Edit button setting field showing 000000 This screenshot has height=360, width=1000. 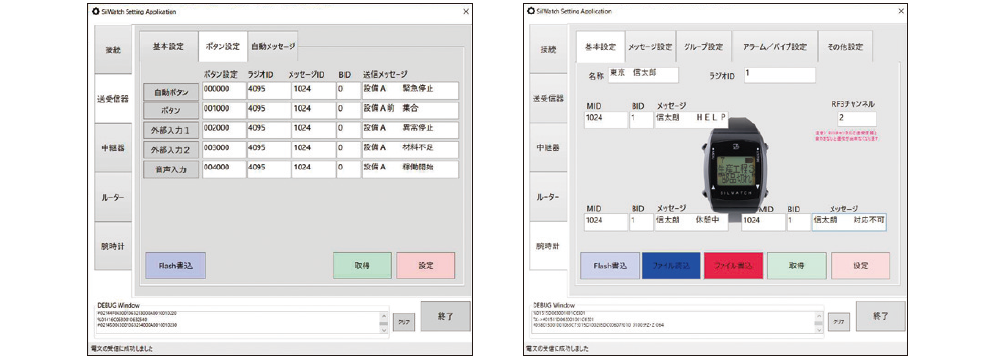pos(224,91)
